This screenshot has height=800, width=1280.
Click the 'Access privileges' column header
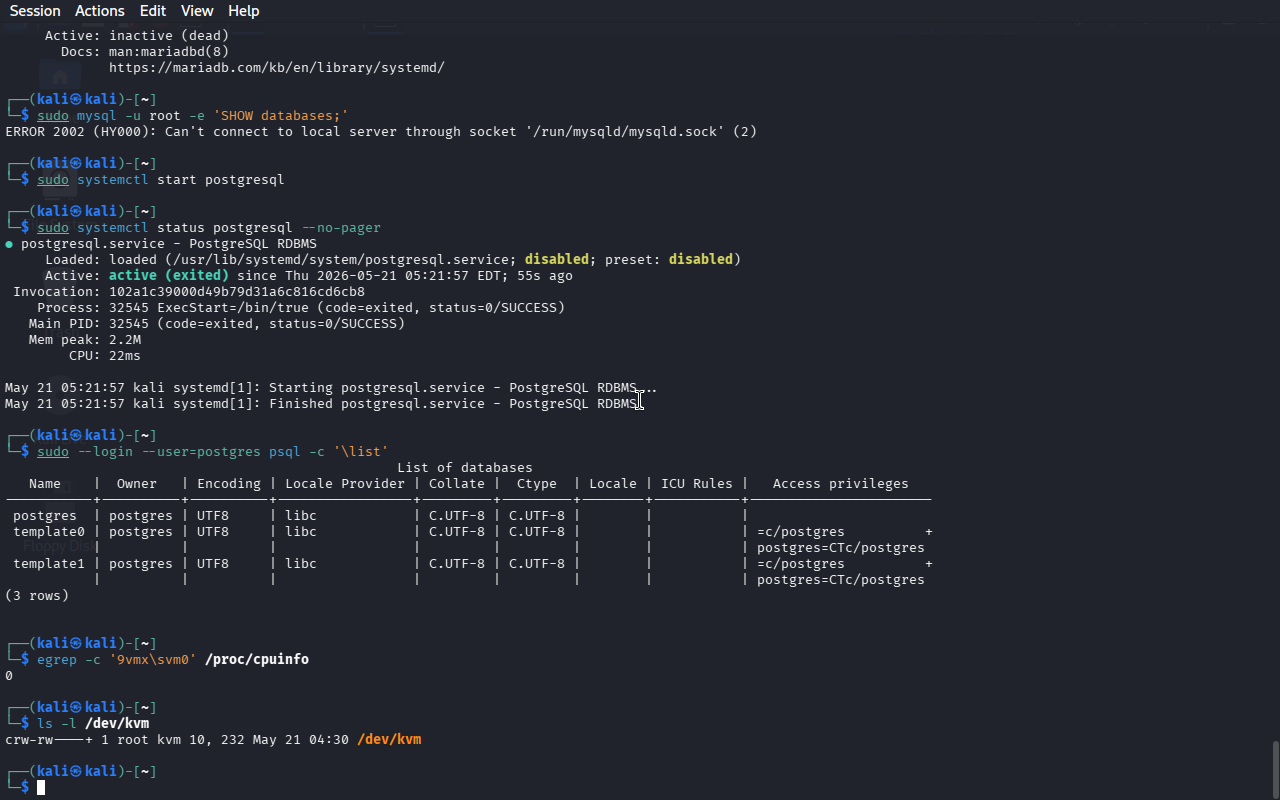tap(841, 484)
